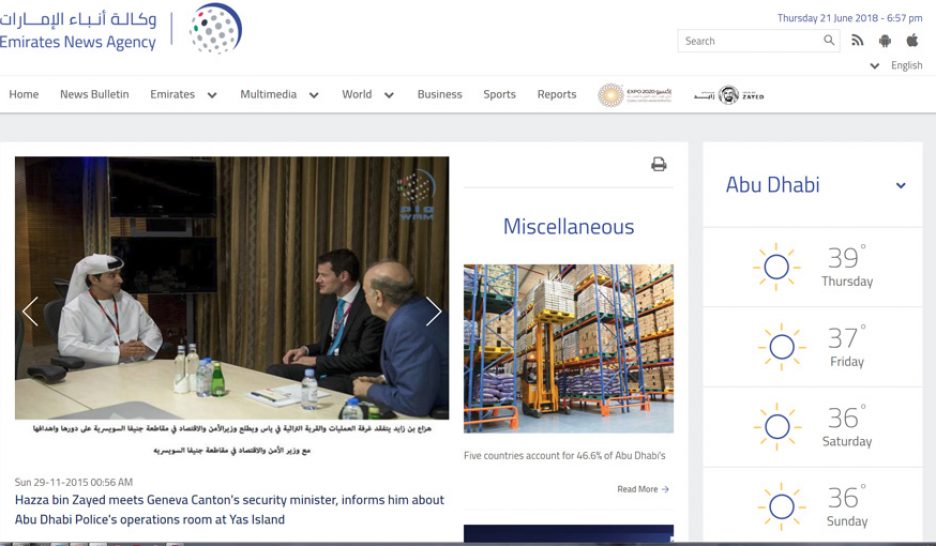Click the Emirates News Agency logo
Screen dimensions: 936x546
click(x=120, y=30)
